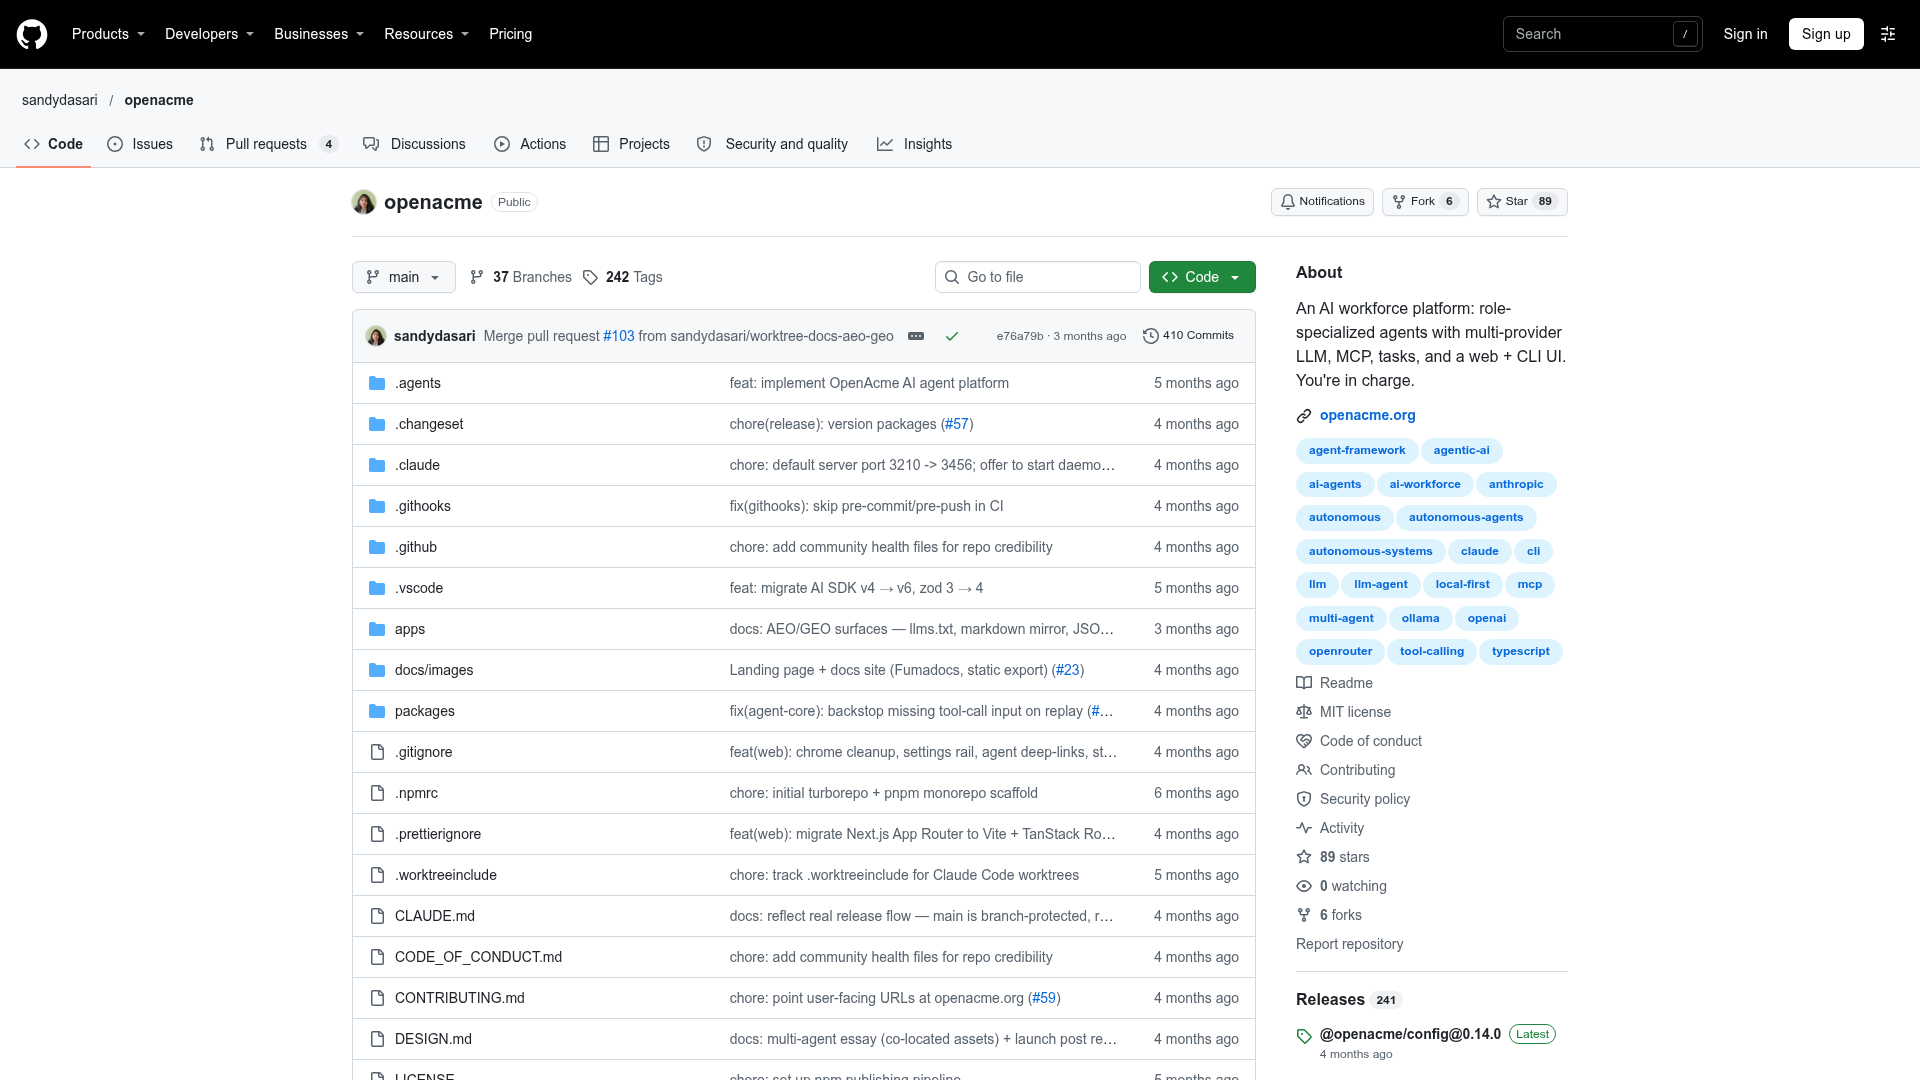This screenshot has height=1080, width=1920.
Task: Open the CONTRIBUTING.md file
Action: pos(460,998)
